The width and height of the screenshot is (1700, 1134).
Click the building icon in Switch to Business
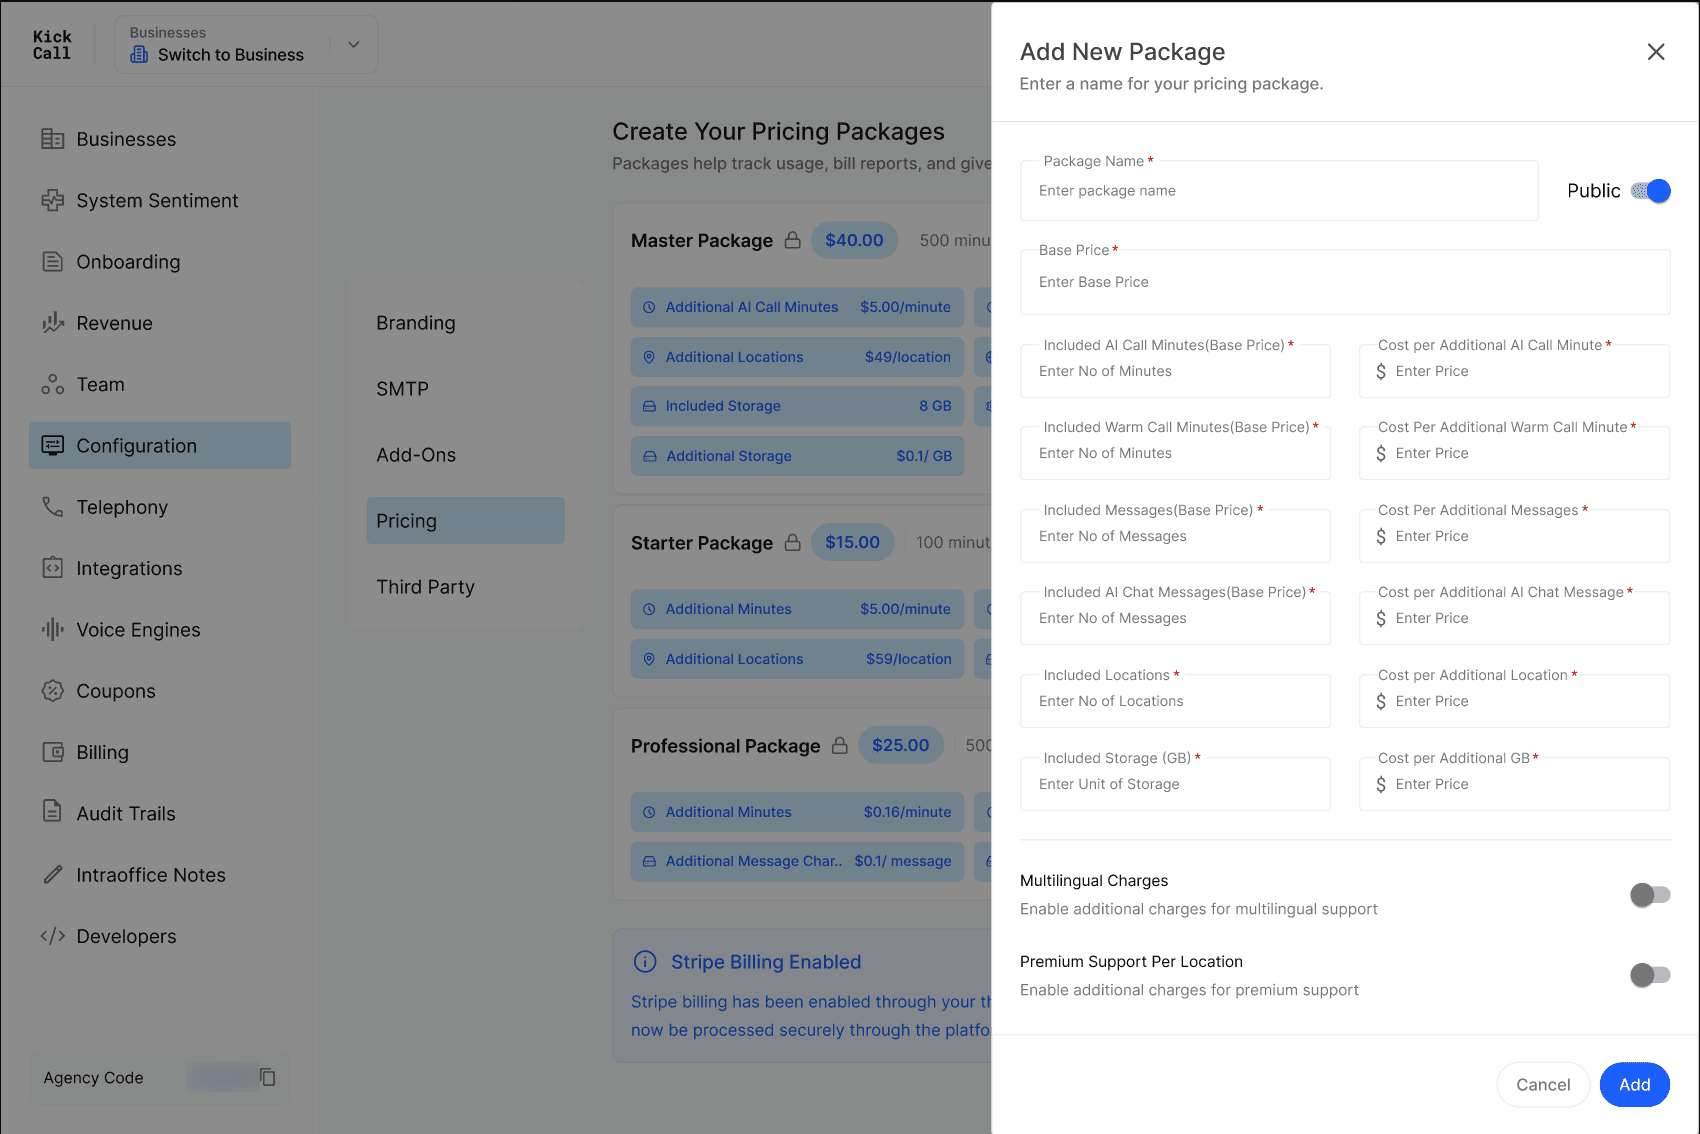click(x=139, y=54)
